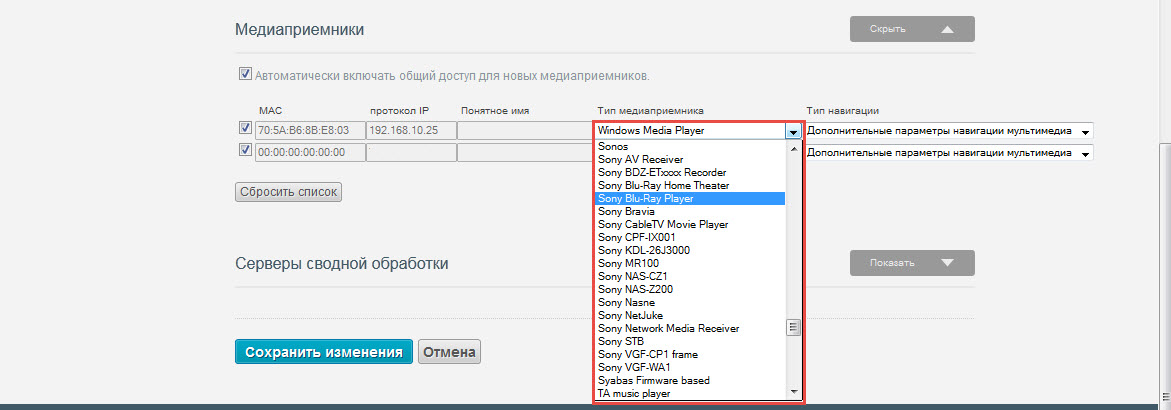Select TA music player option
Image resolution: width=1171 pixels, height=410 pixels.
(690, 393)
